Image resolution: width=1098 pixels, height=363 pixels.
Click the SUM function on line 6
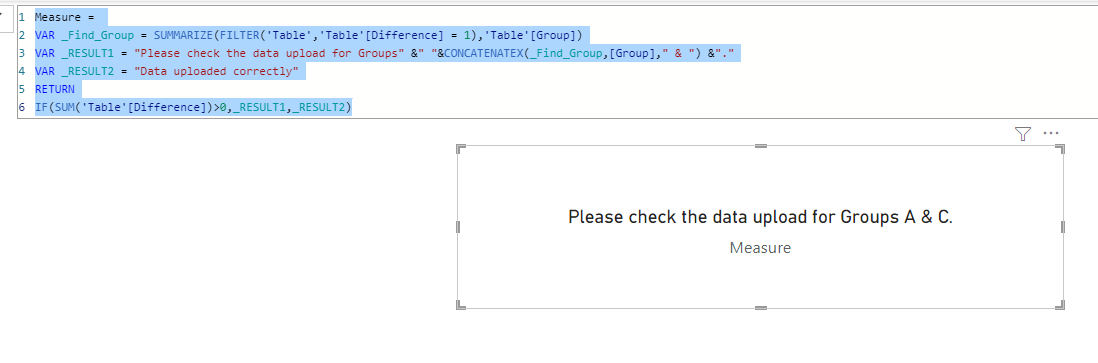64,108
